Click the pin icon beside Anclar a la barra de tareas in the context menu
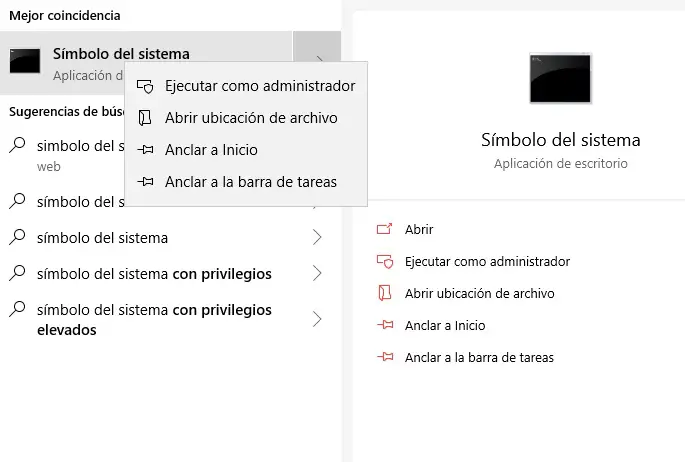The image size is (685, 462). [x=146, y=182]
